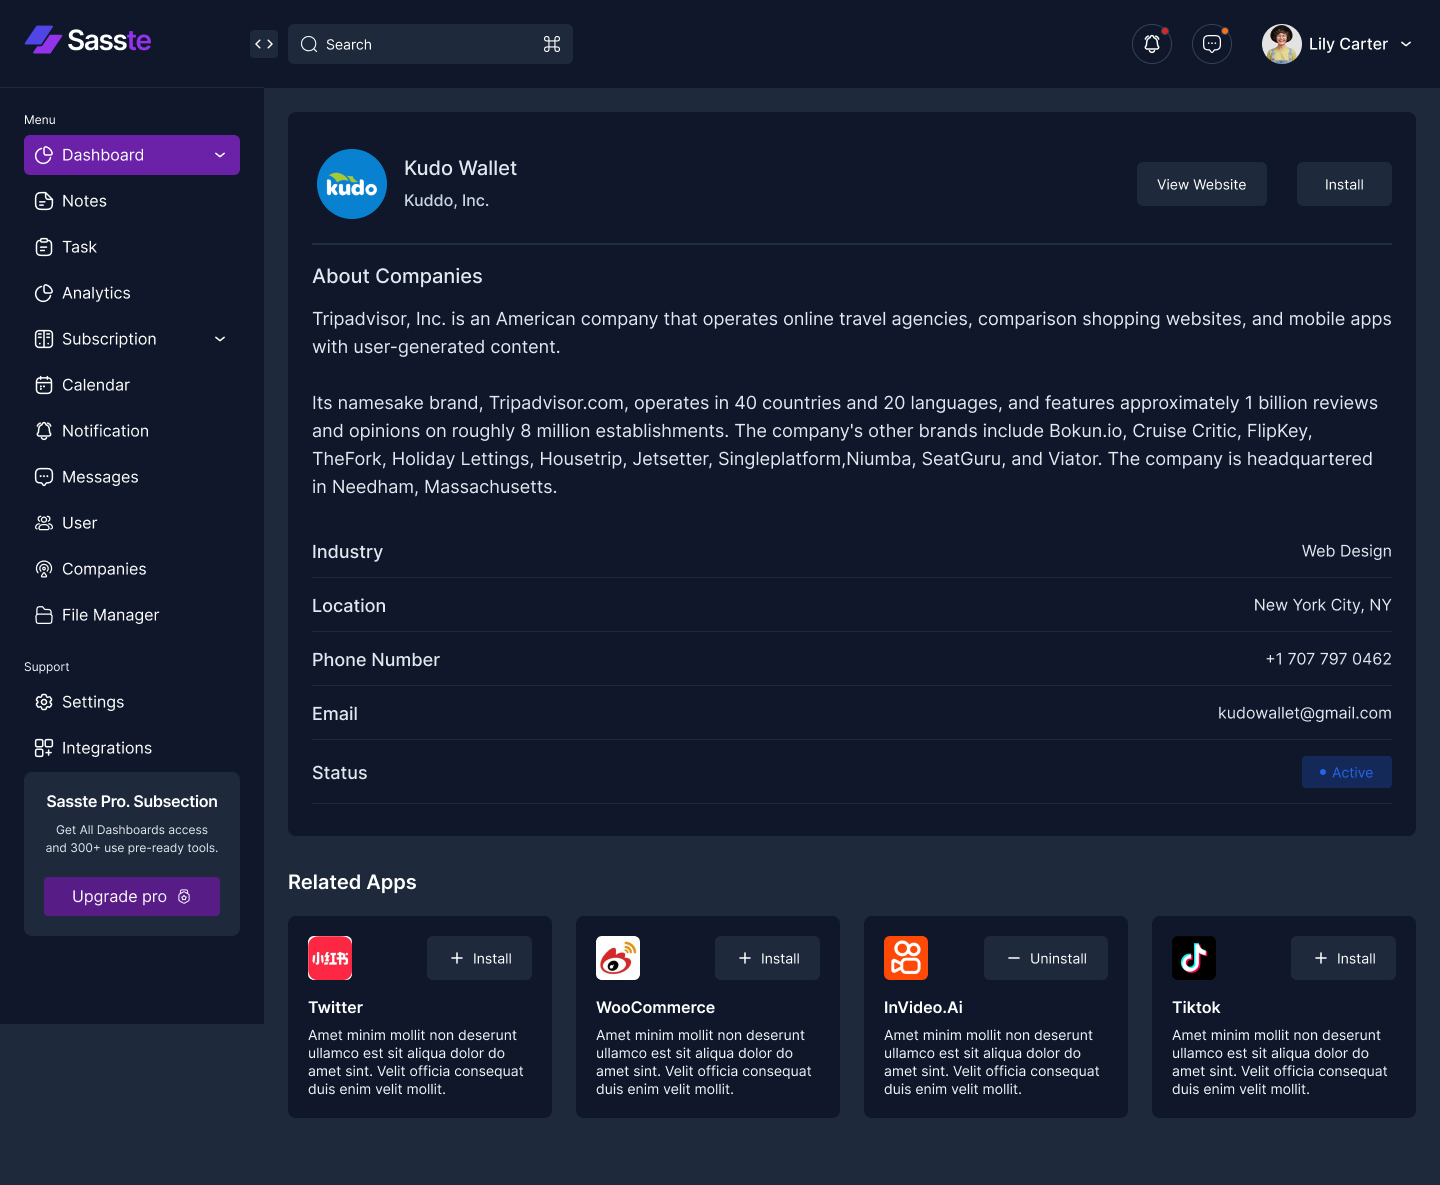Click the Task clipboard icon
Screen dimensions: 1440x1185
click(x=44, y=247)
